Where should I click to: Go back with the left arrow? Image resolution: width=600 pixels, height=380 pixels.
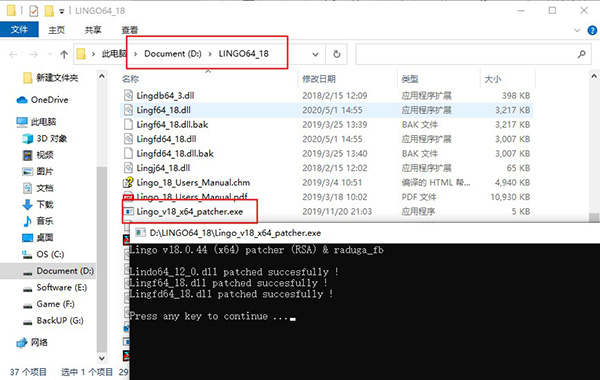(x=13, y=54)
